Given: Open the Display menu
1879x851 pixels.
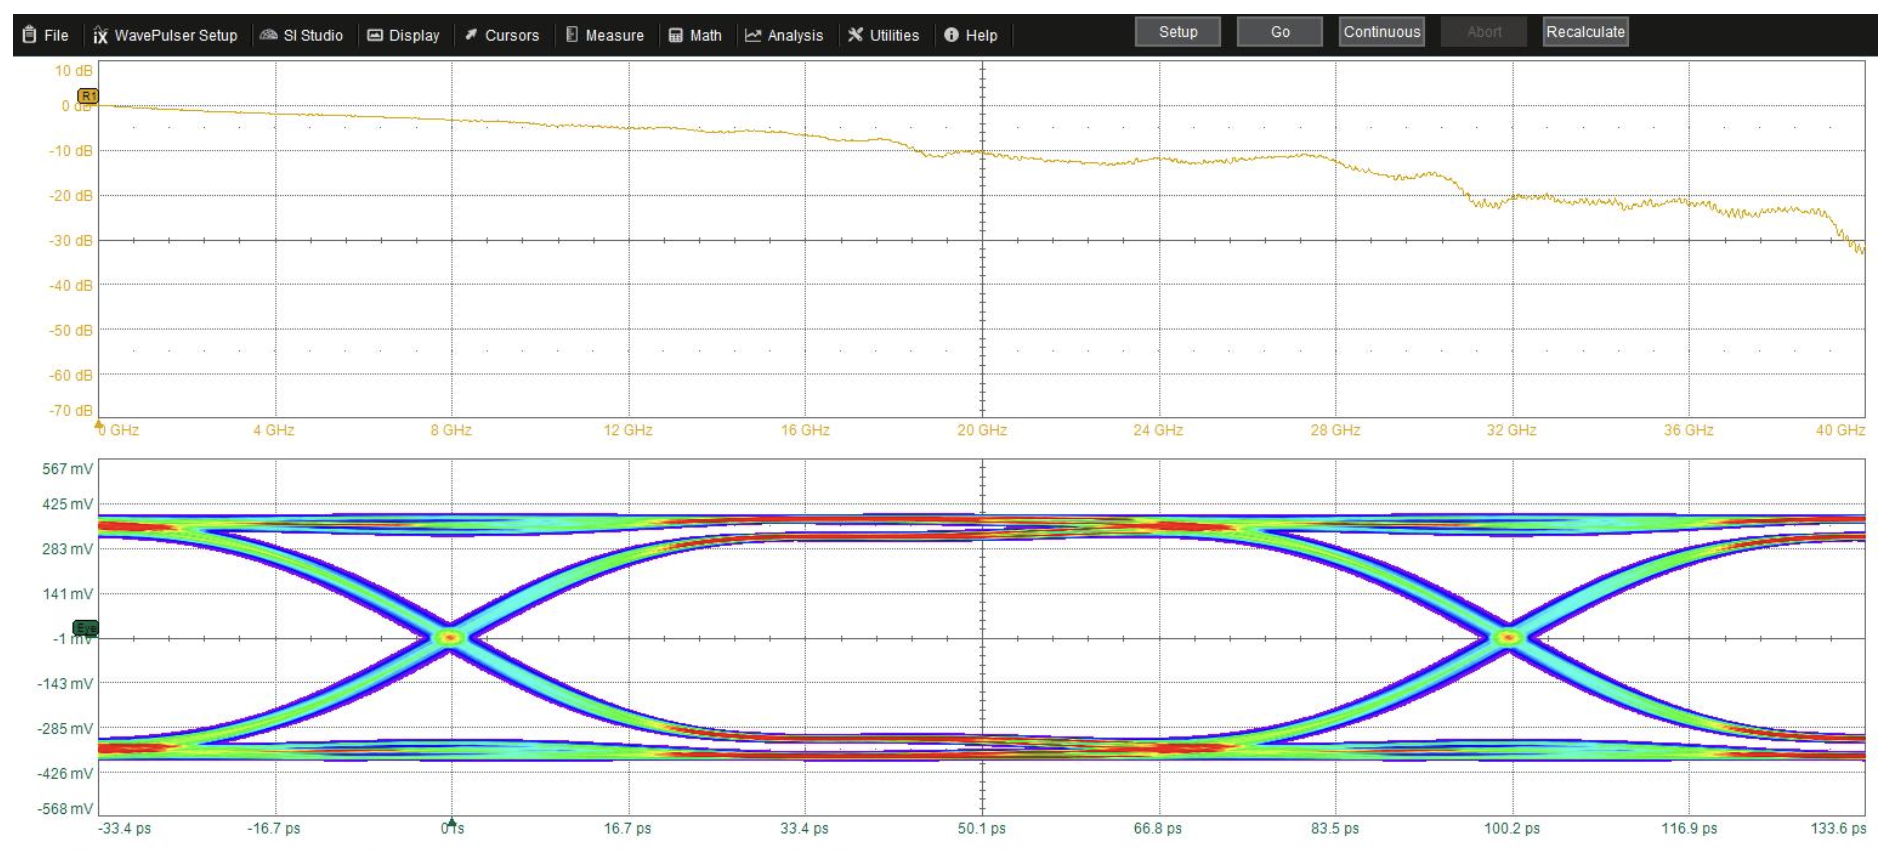Looking at the screenshot, I should (x=404, y=35).
